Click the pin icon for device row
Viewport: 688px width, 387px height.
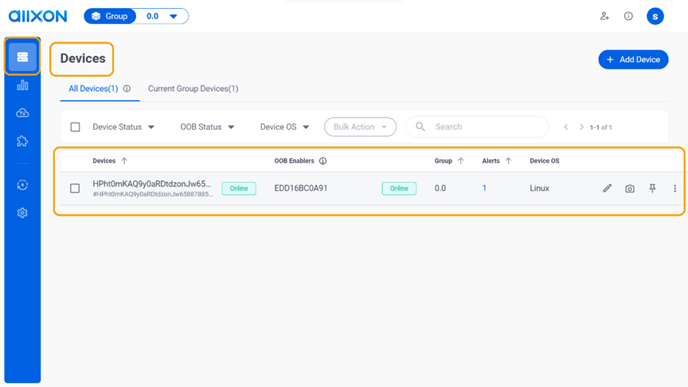tap(652, 188)
